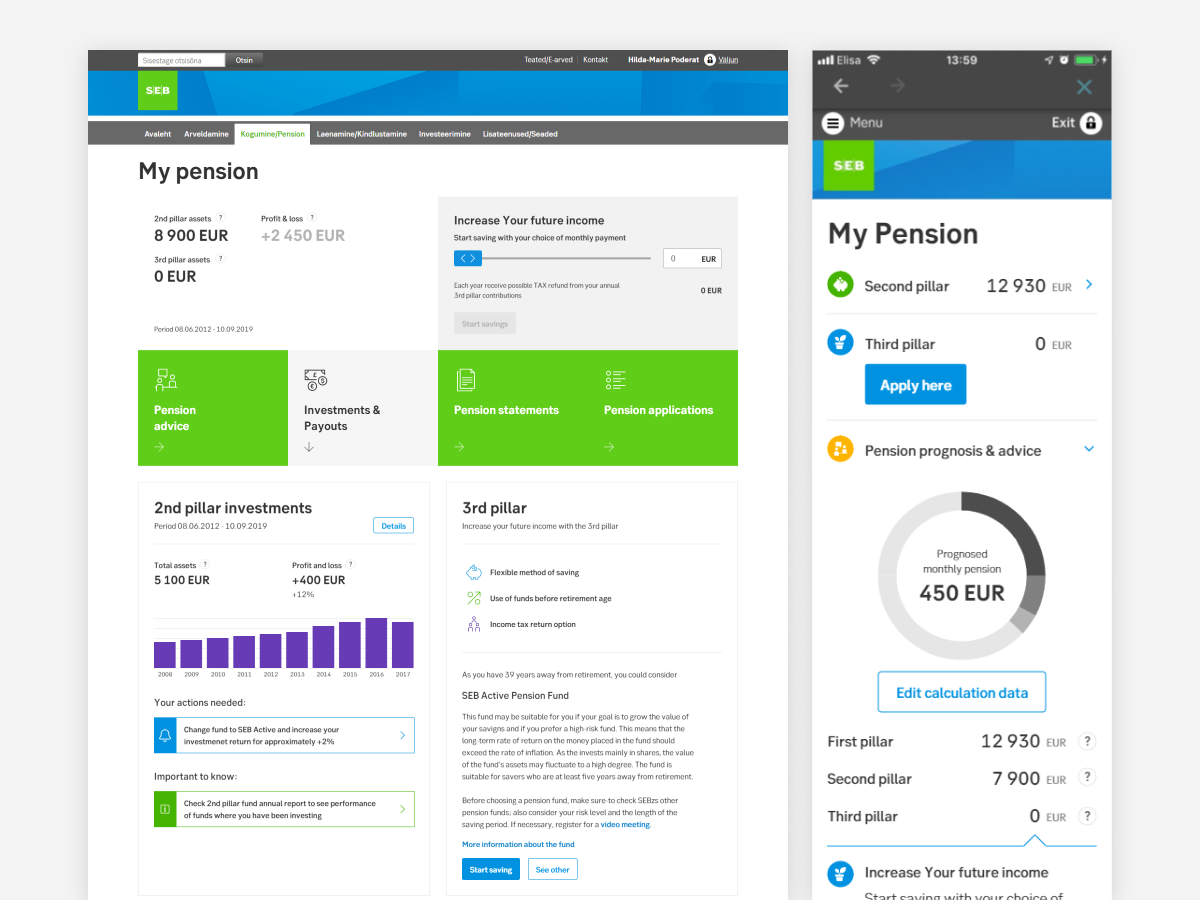Screen dimensions: 1200x900
Task: Click the Pension applications list icon
Action: click(x=615, y=379)
